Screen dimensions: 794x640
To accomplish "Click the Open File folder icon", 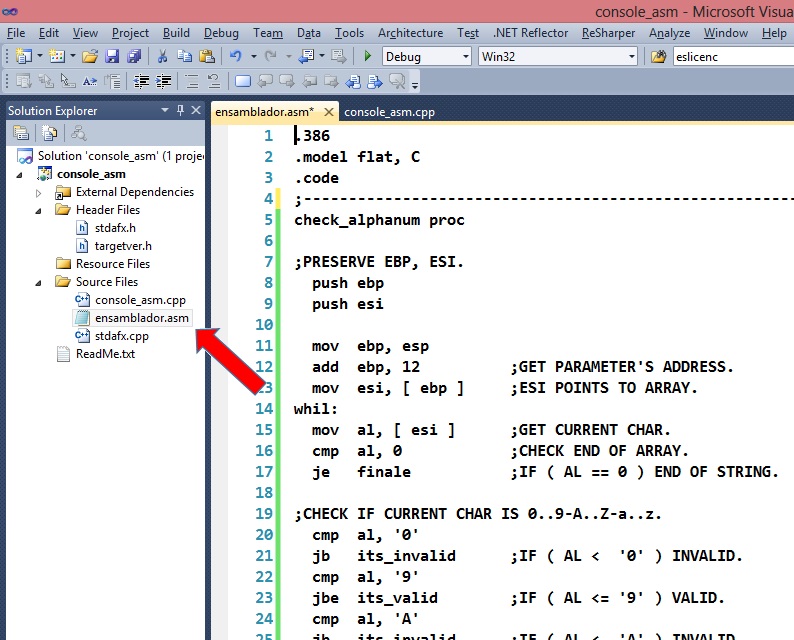I will pyautogui.click(x=90, y=57).
